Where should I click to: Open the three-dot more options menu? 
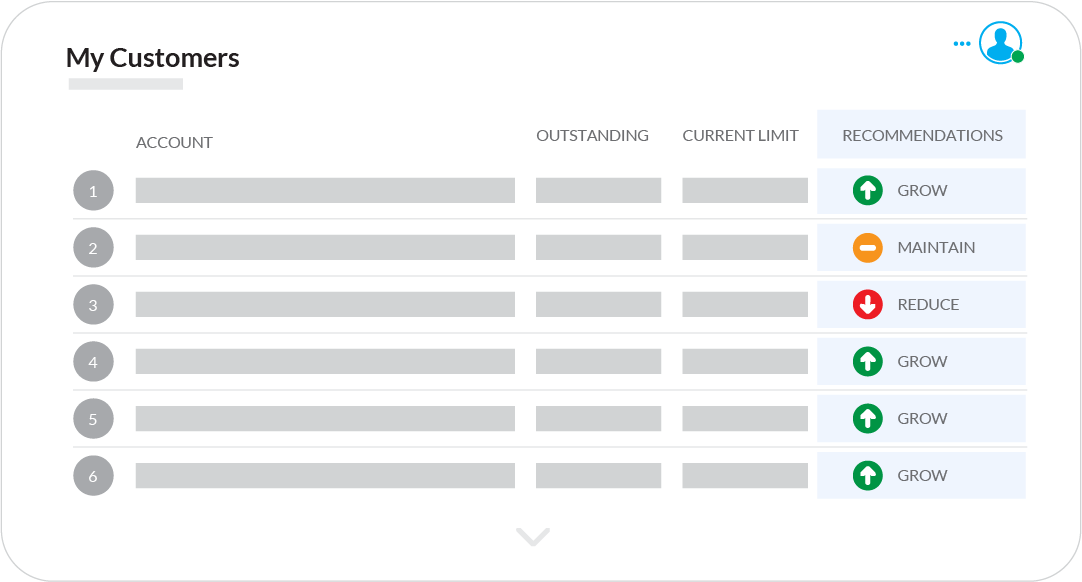(x=962, y=44)
